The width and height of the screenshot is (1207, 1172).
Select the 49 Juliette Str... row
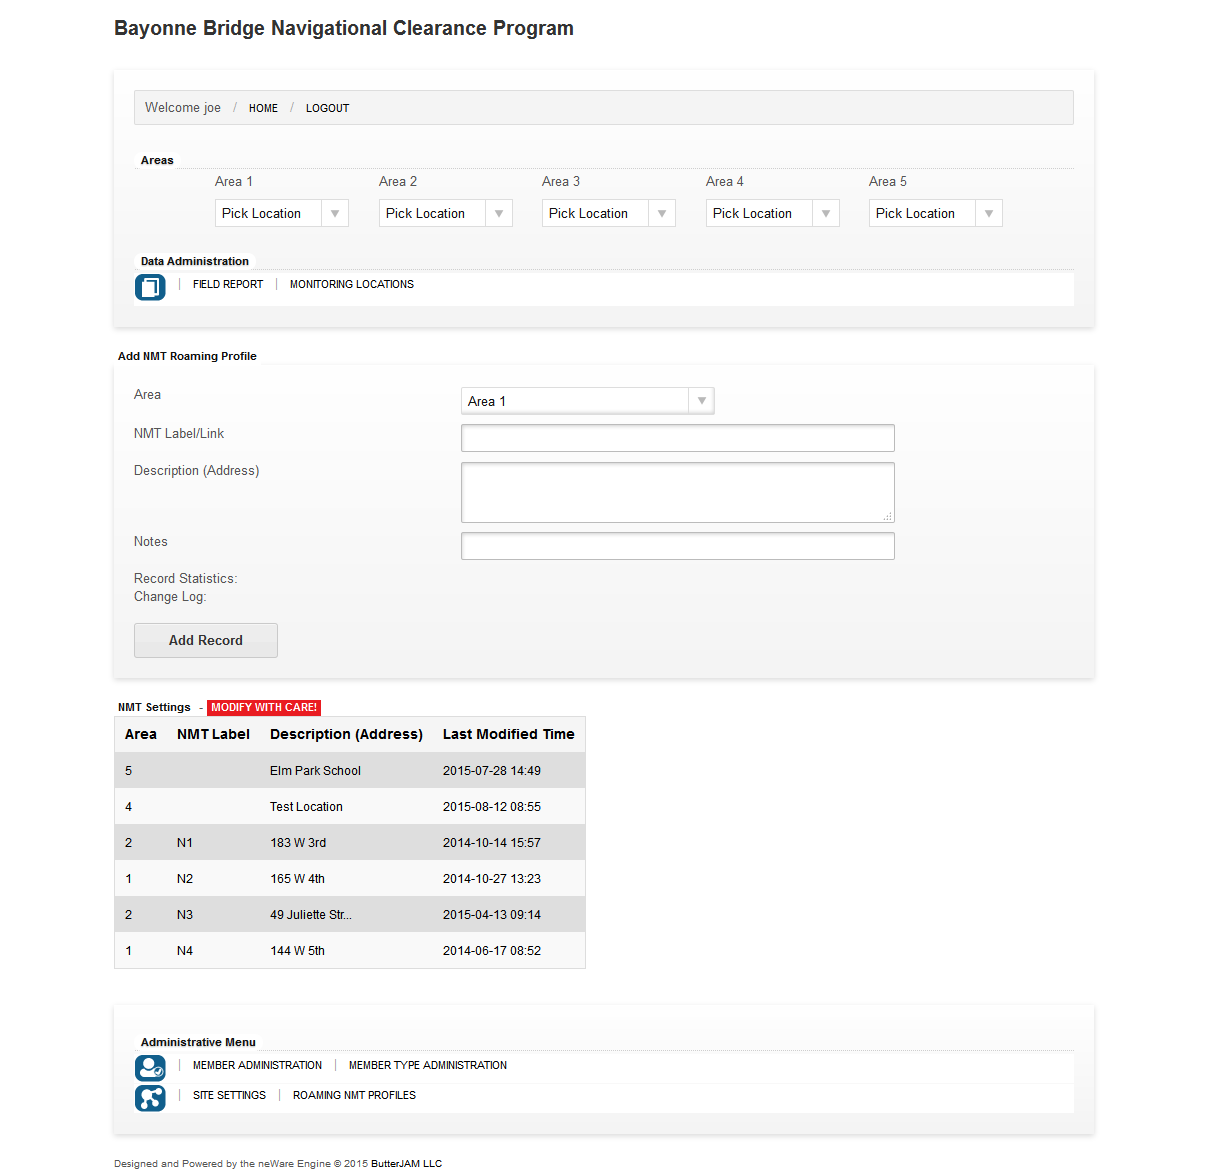pos(349,915)
